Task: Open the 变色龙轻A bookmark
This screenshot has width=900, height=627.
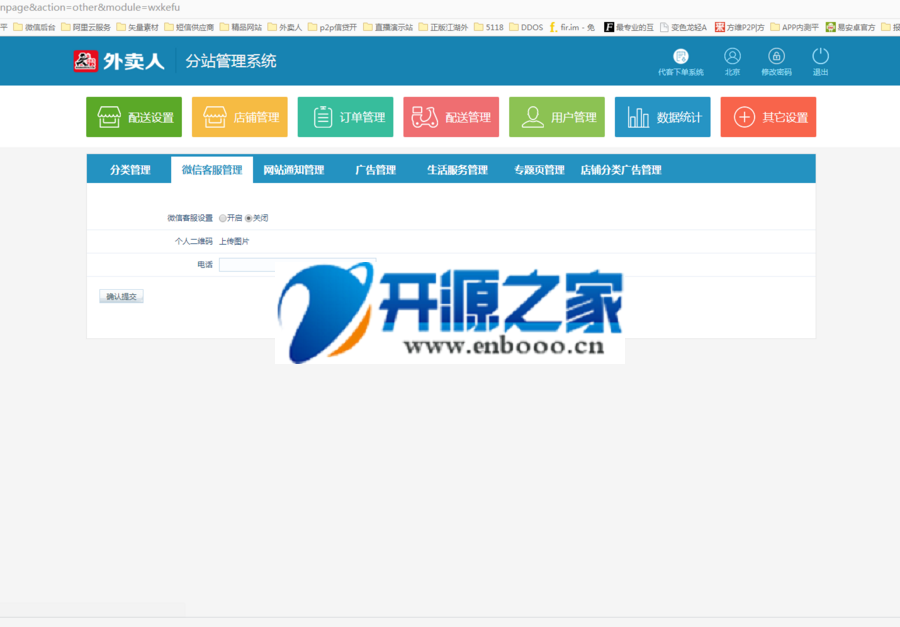Action: (683, 27)
